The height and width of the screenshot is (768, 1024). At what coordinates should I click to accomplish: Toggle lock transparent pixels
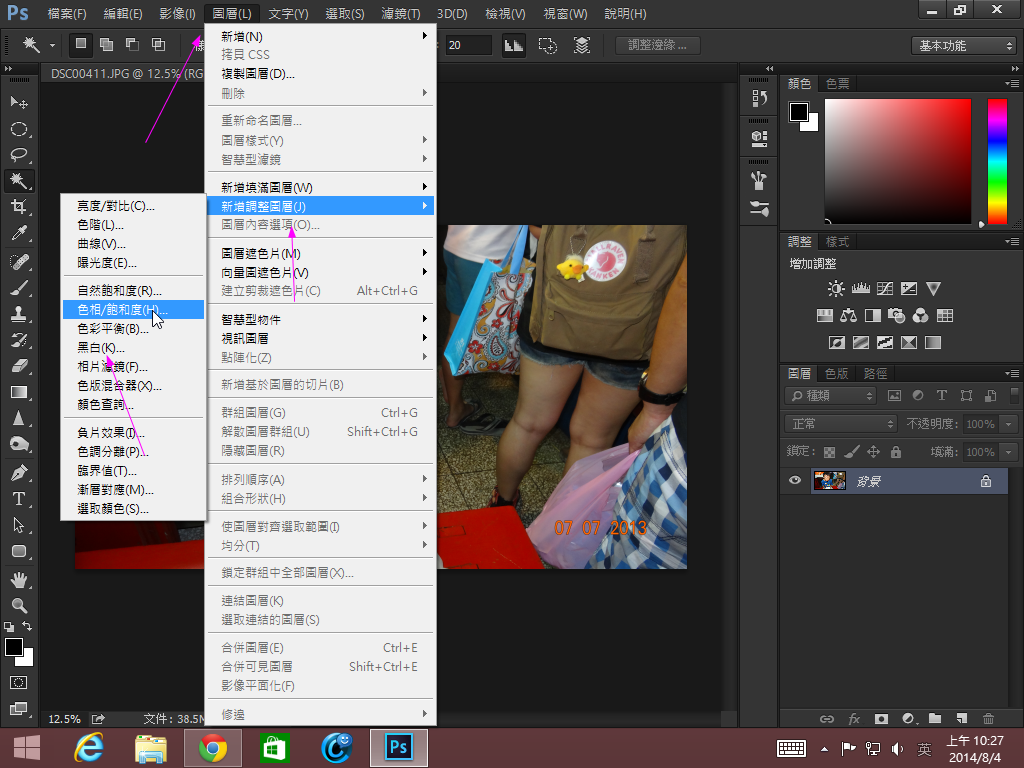coord(829,452)
